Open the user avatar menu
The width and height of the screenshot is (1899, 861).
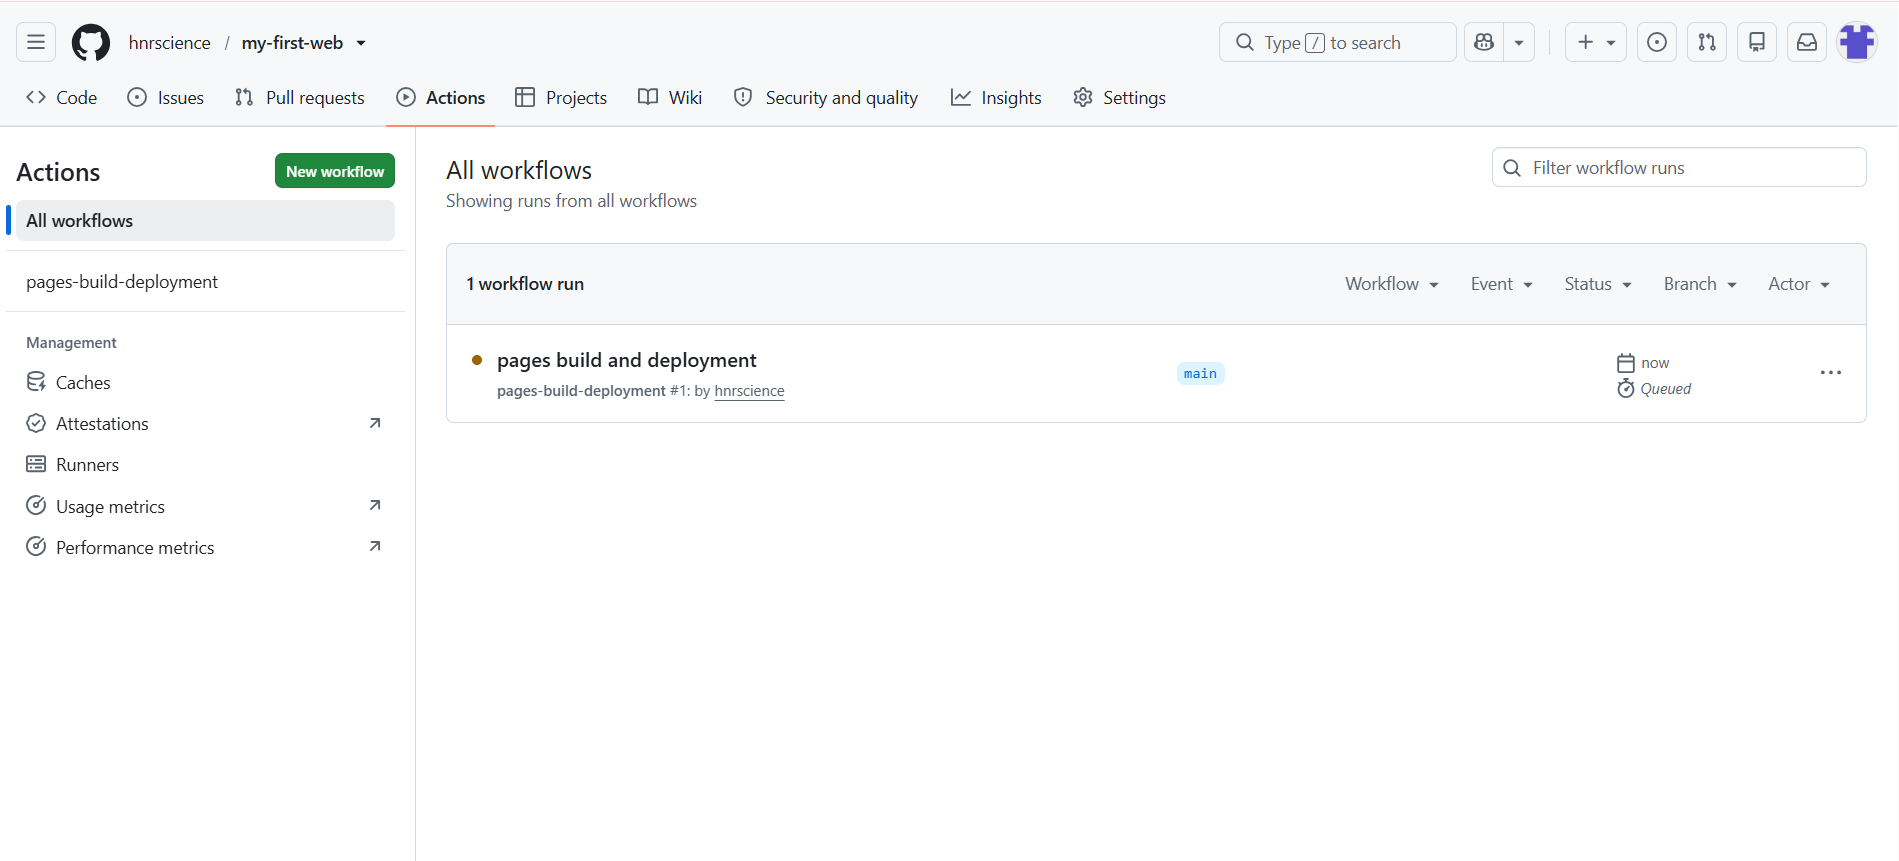click(1857, 42)
